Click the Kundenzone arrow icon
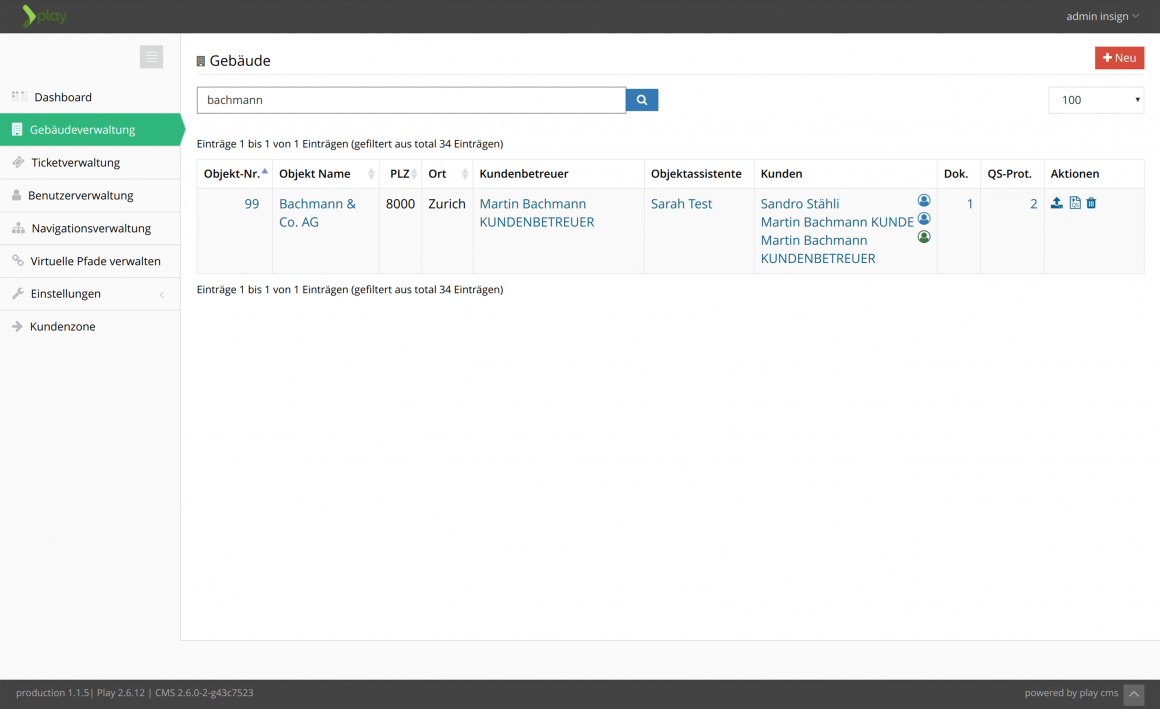The width and height of the screenshot is (1160, 709). point(18,326)
